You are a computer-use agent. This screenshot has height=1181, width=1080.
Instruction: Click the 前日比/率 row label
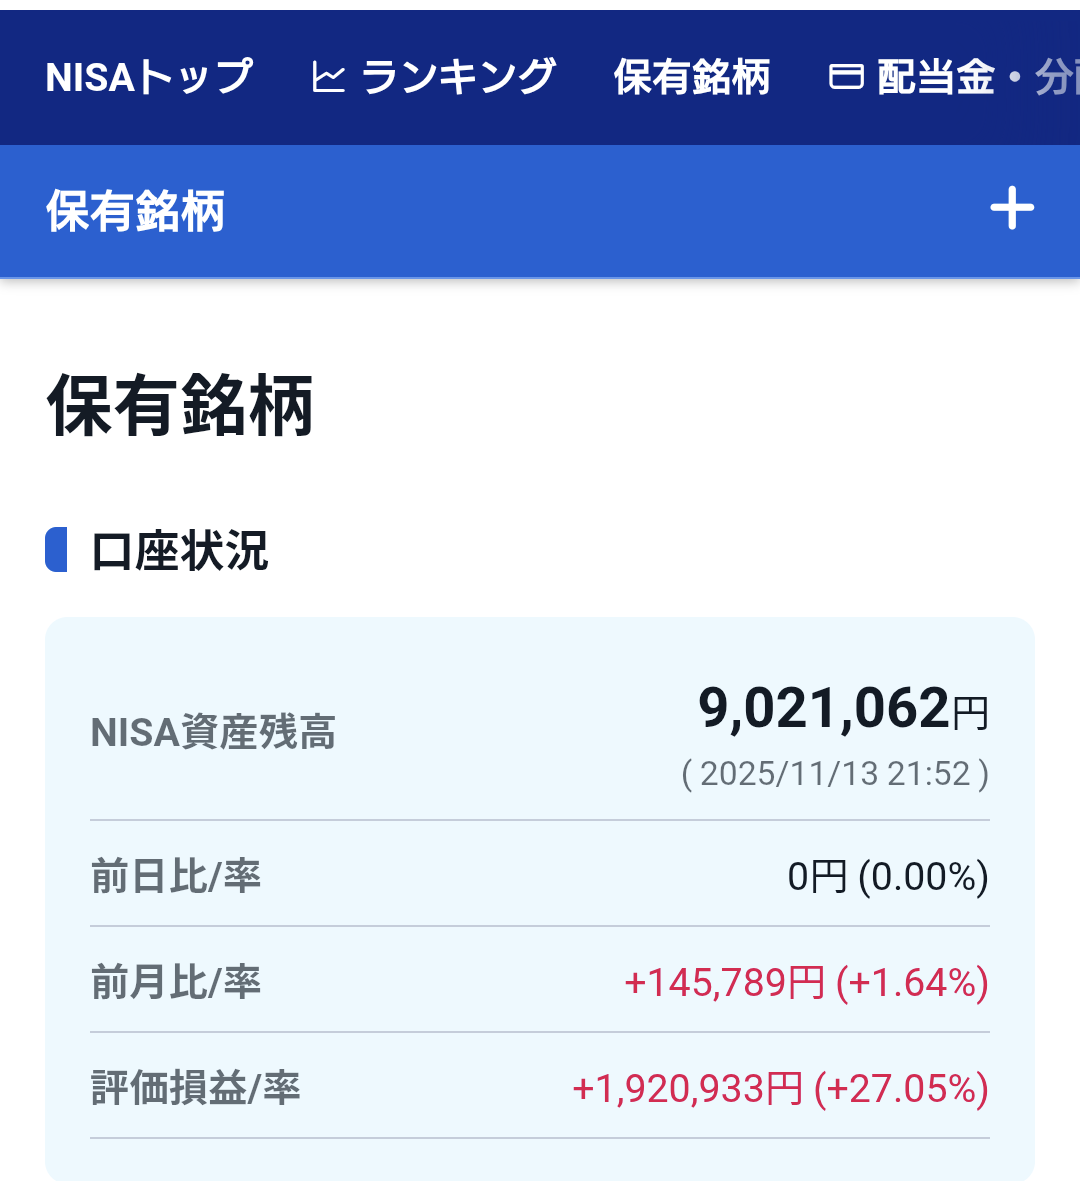click(176, 876)
